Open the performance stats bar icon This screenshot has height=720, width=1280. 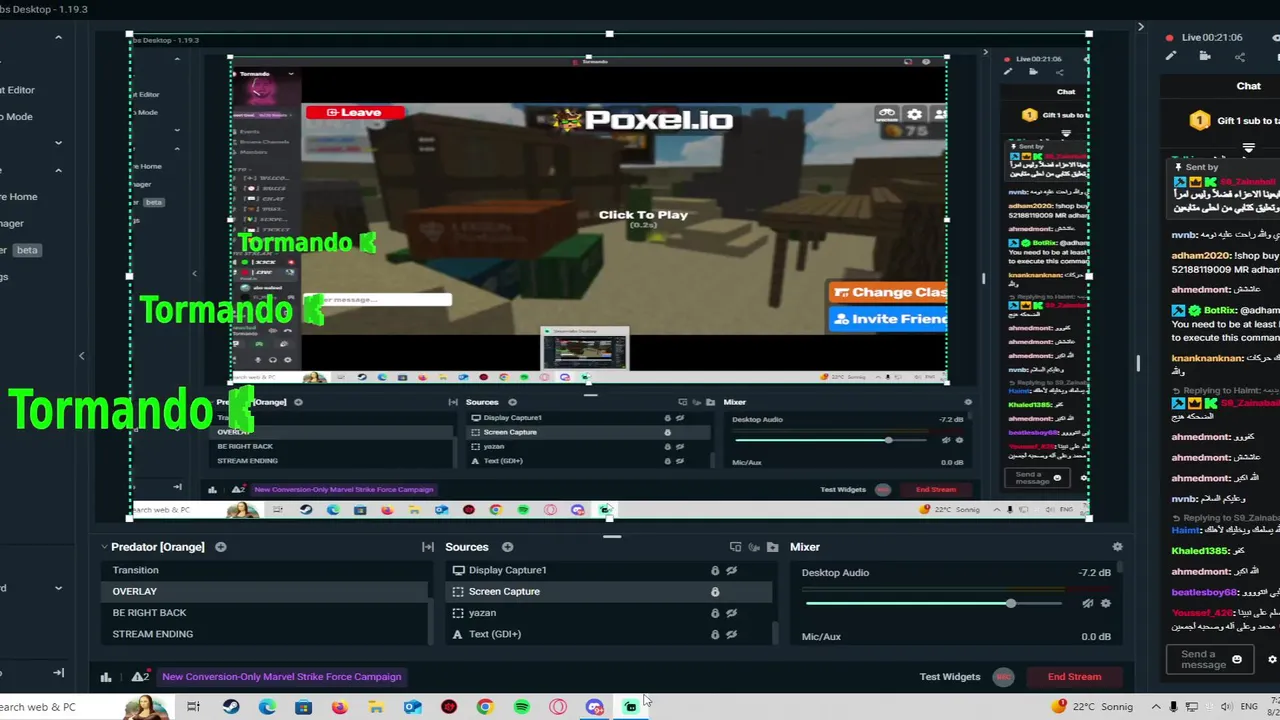click(106, 677)
